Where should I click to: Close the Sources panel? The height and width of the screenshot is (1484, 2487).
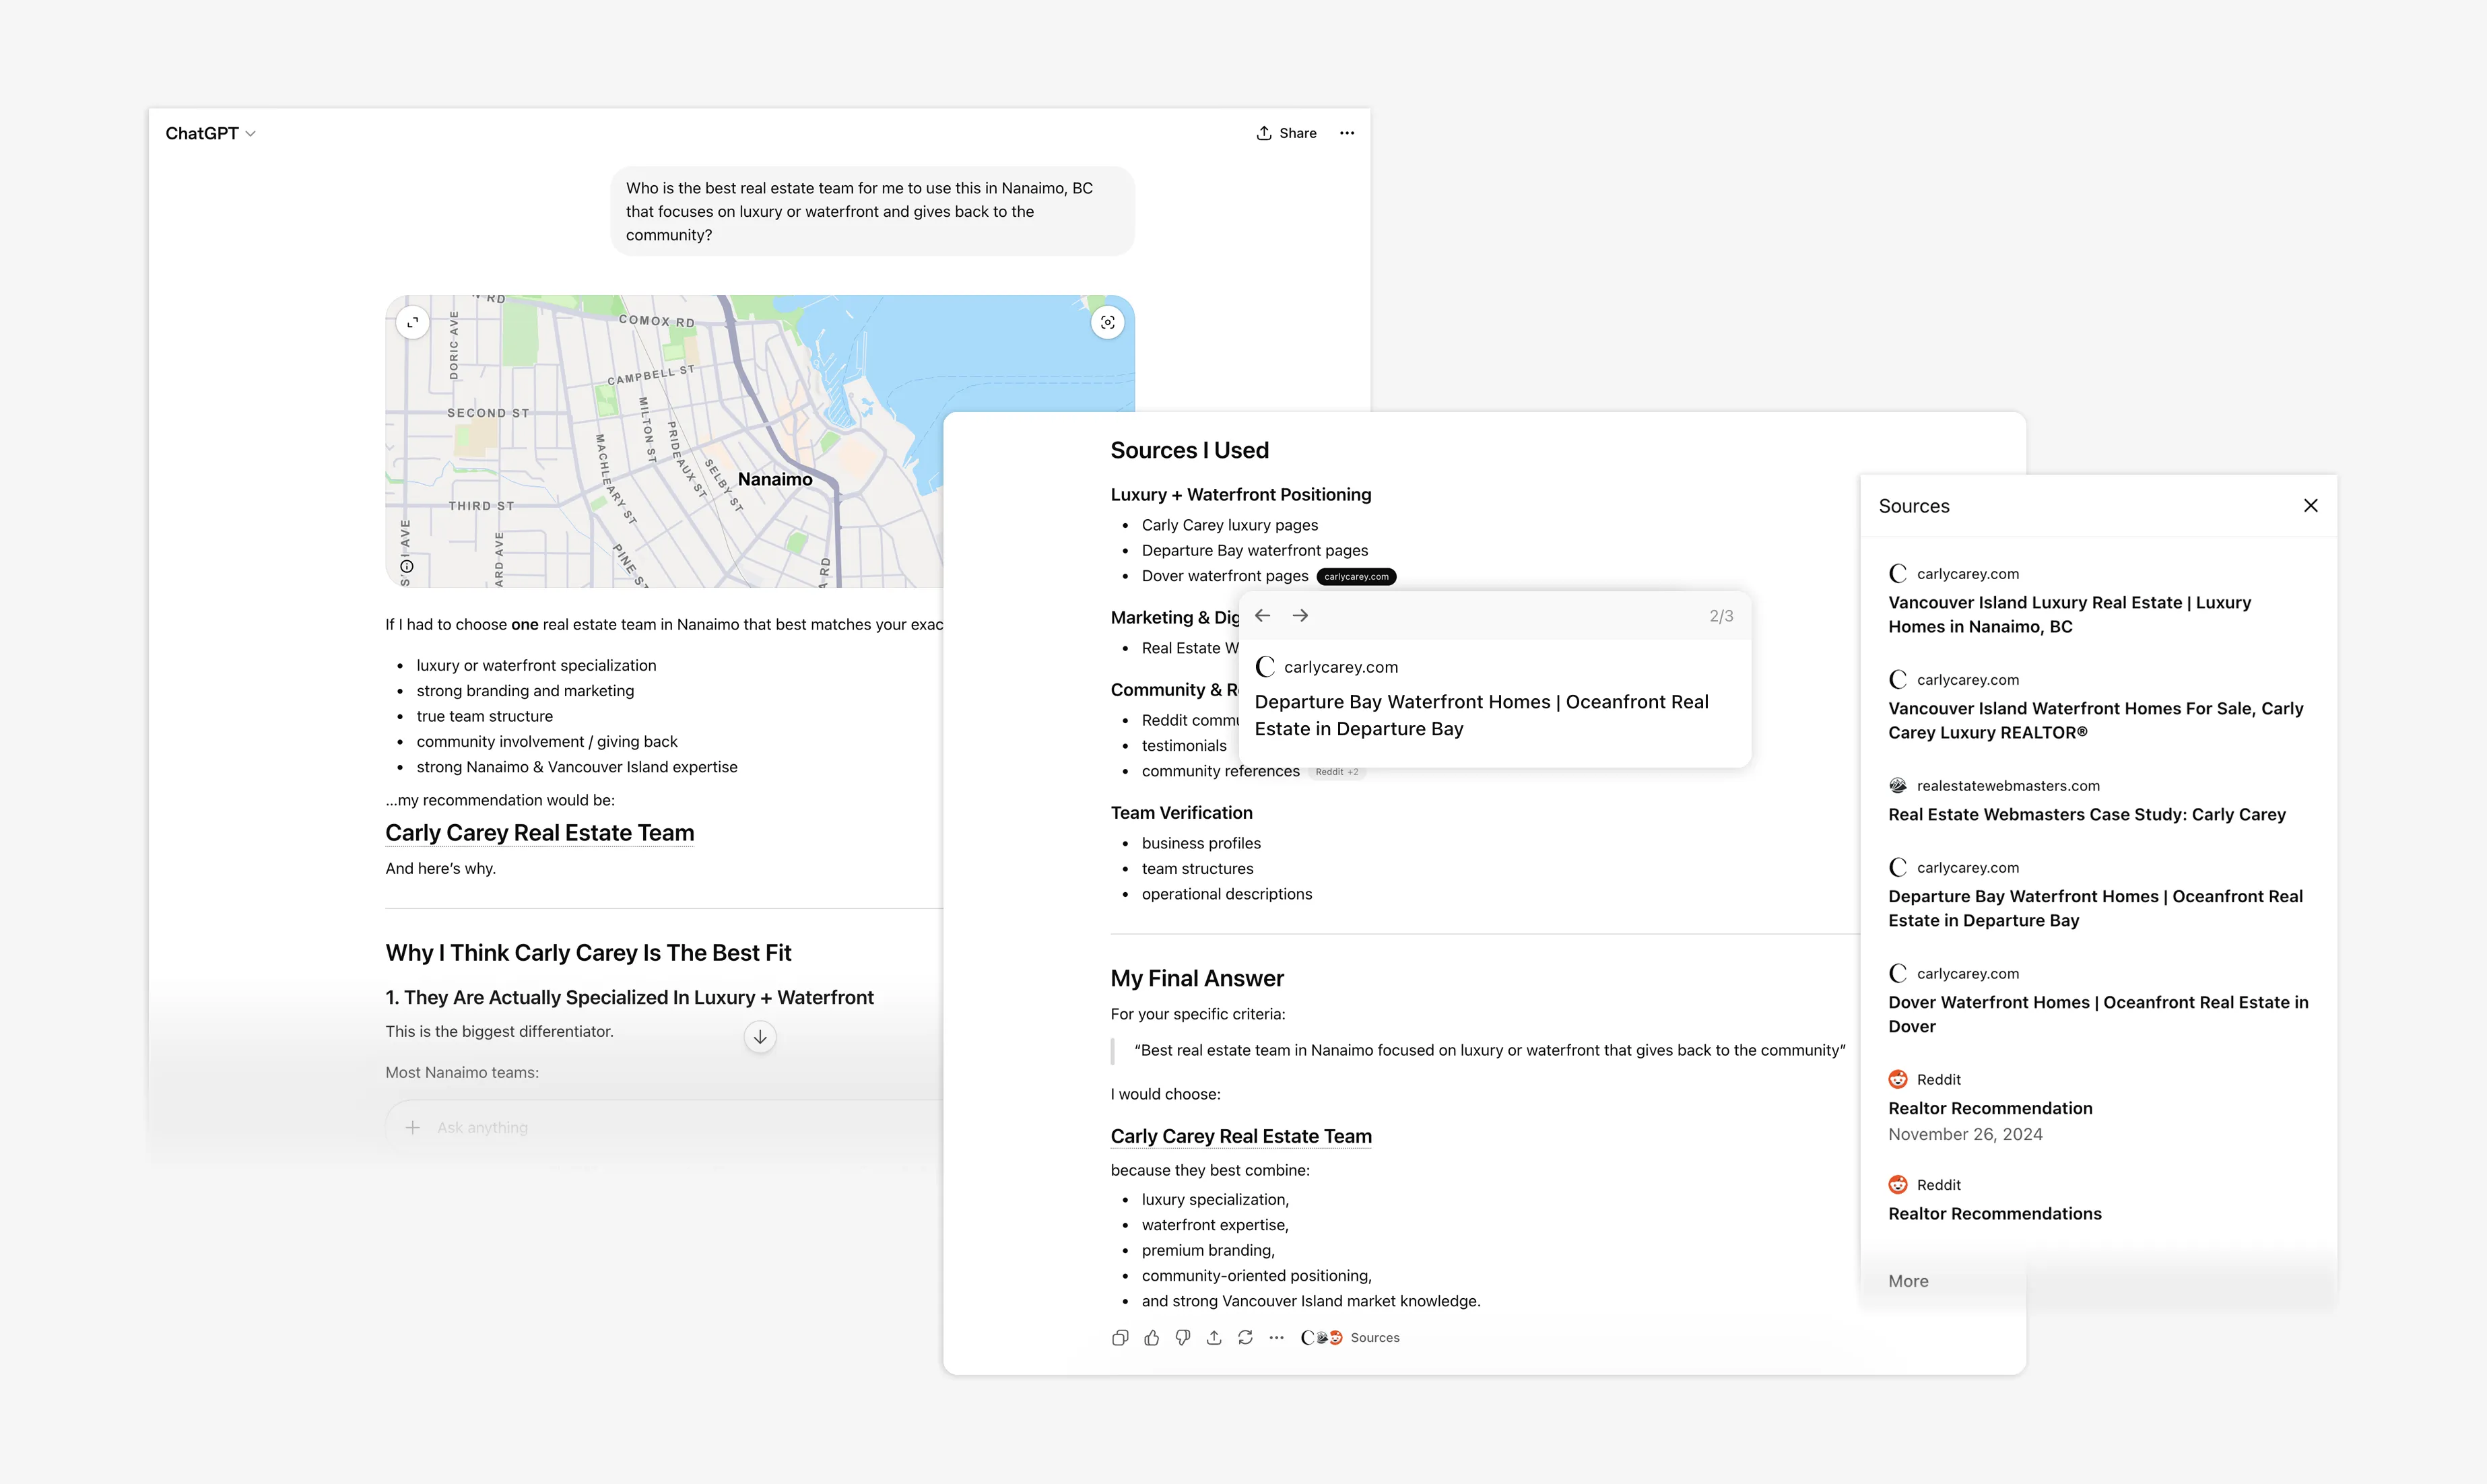(2310, 506)
